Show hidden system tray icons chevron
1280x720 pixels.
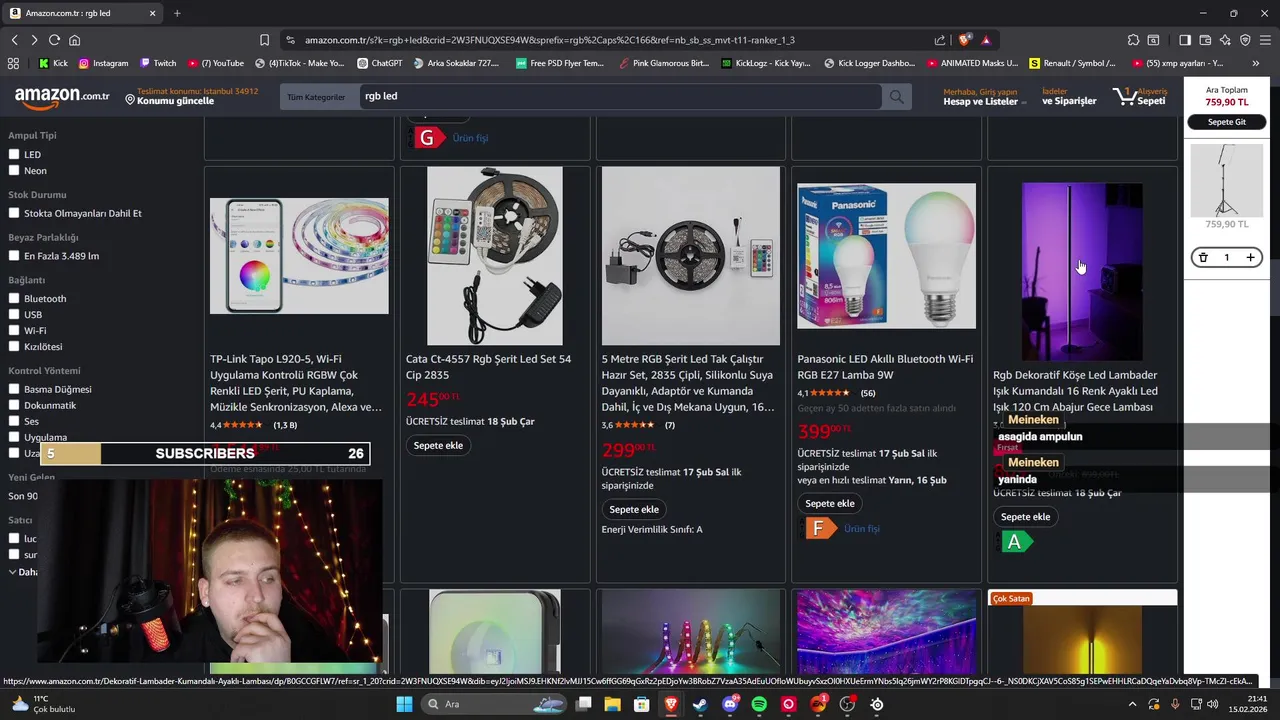tap(1132, 704)
